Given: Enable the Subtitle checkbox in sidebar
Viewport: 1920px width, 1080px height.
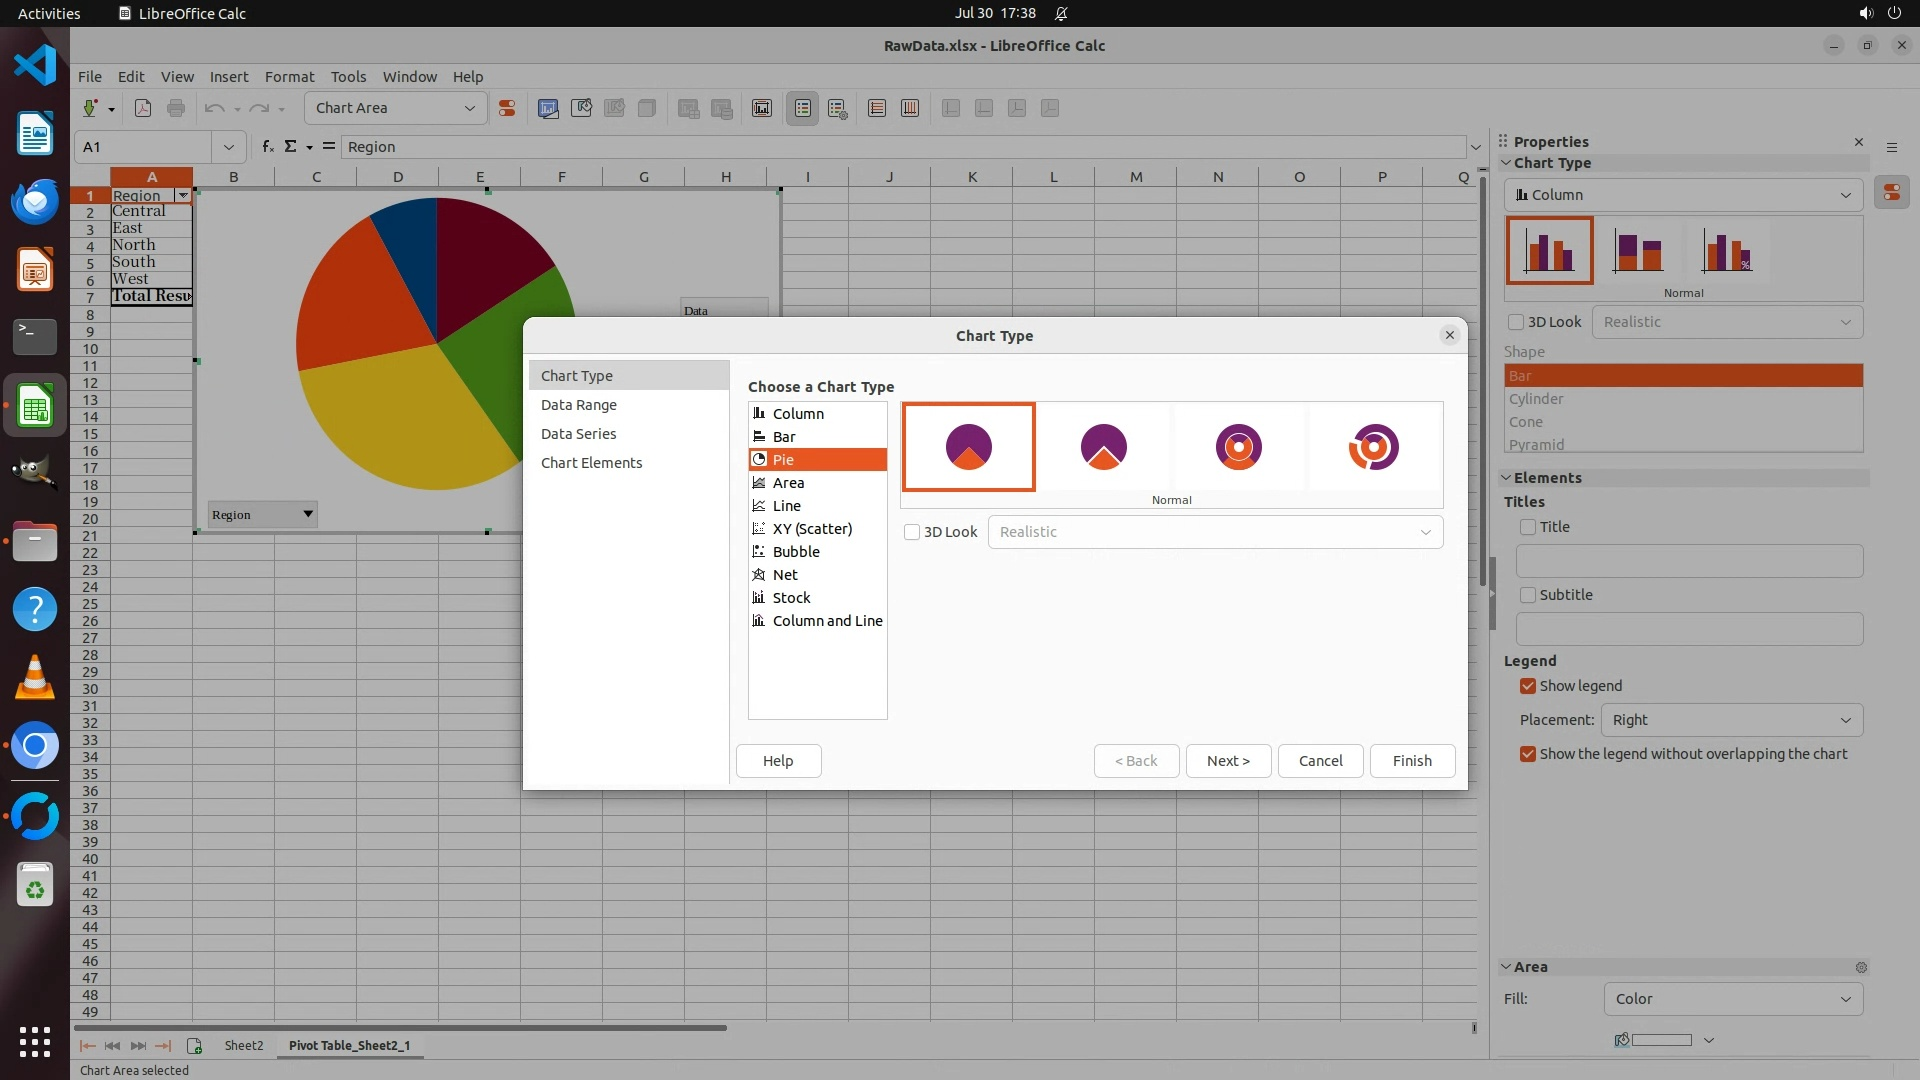Looking at the screenshot, I should pyautogui.click(x=1528, y=595).
